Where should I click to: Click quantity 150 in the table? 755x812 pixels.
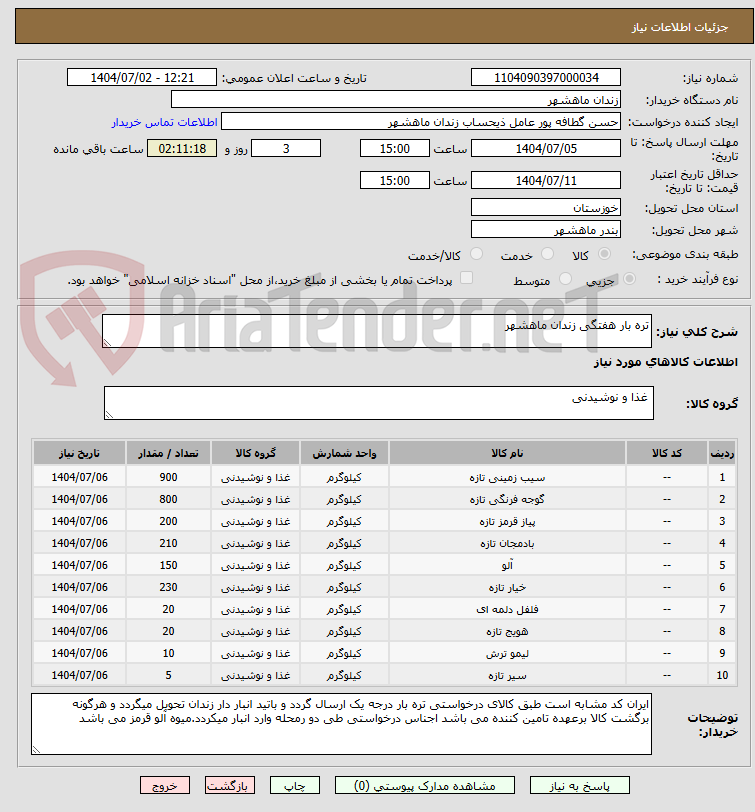[168, 565]
